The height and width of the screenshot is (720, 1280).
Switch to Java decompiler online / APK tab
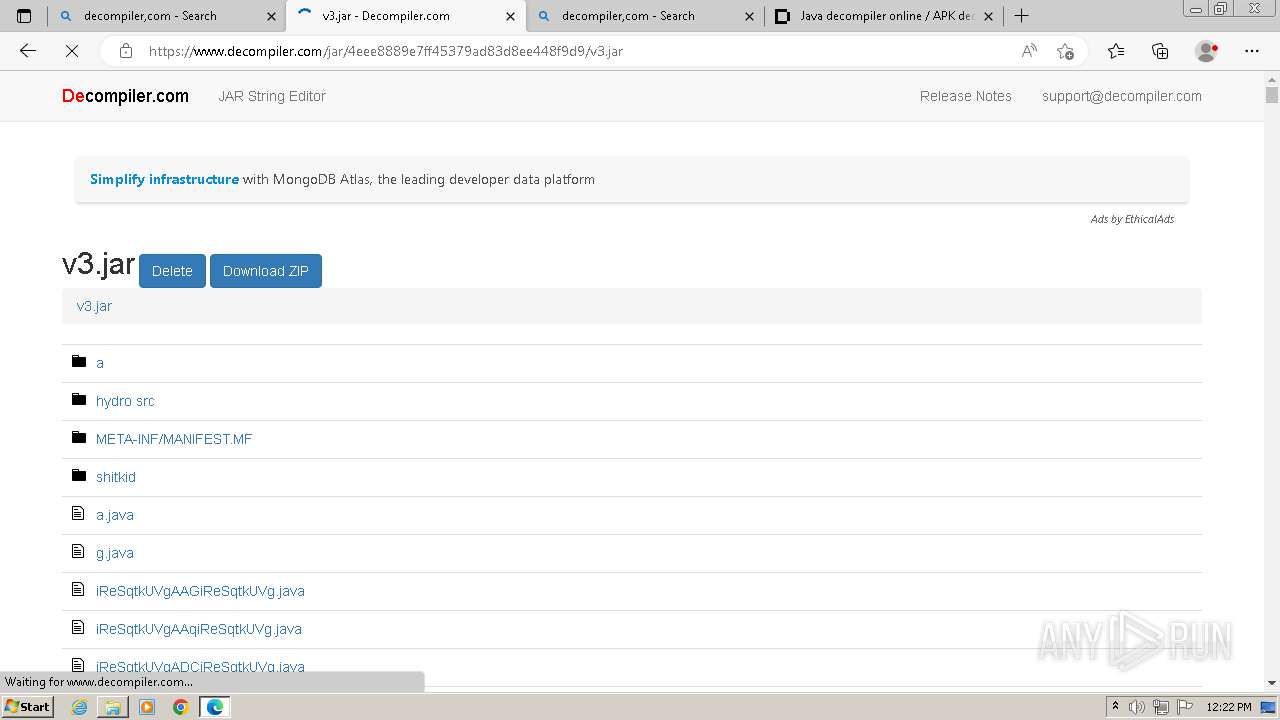[x=884, y=16]
